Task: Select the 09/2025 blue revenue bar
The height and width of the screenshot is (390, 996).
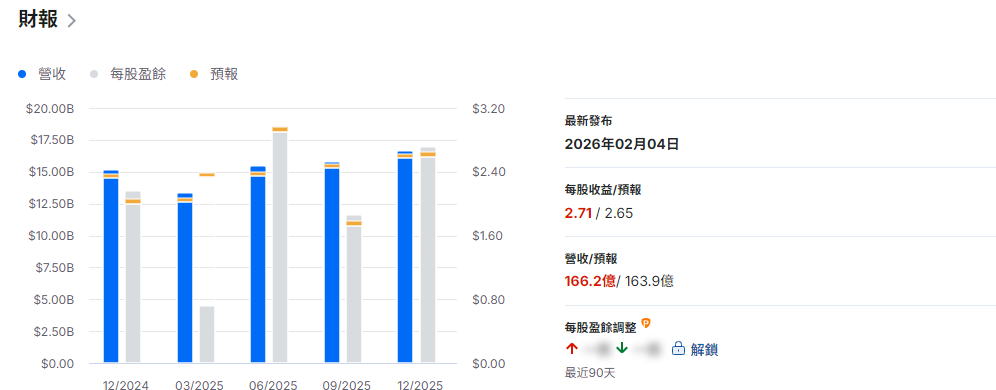Action: (332, 263)
